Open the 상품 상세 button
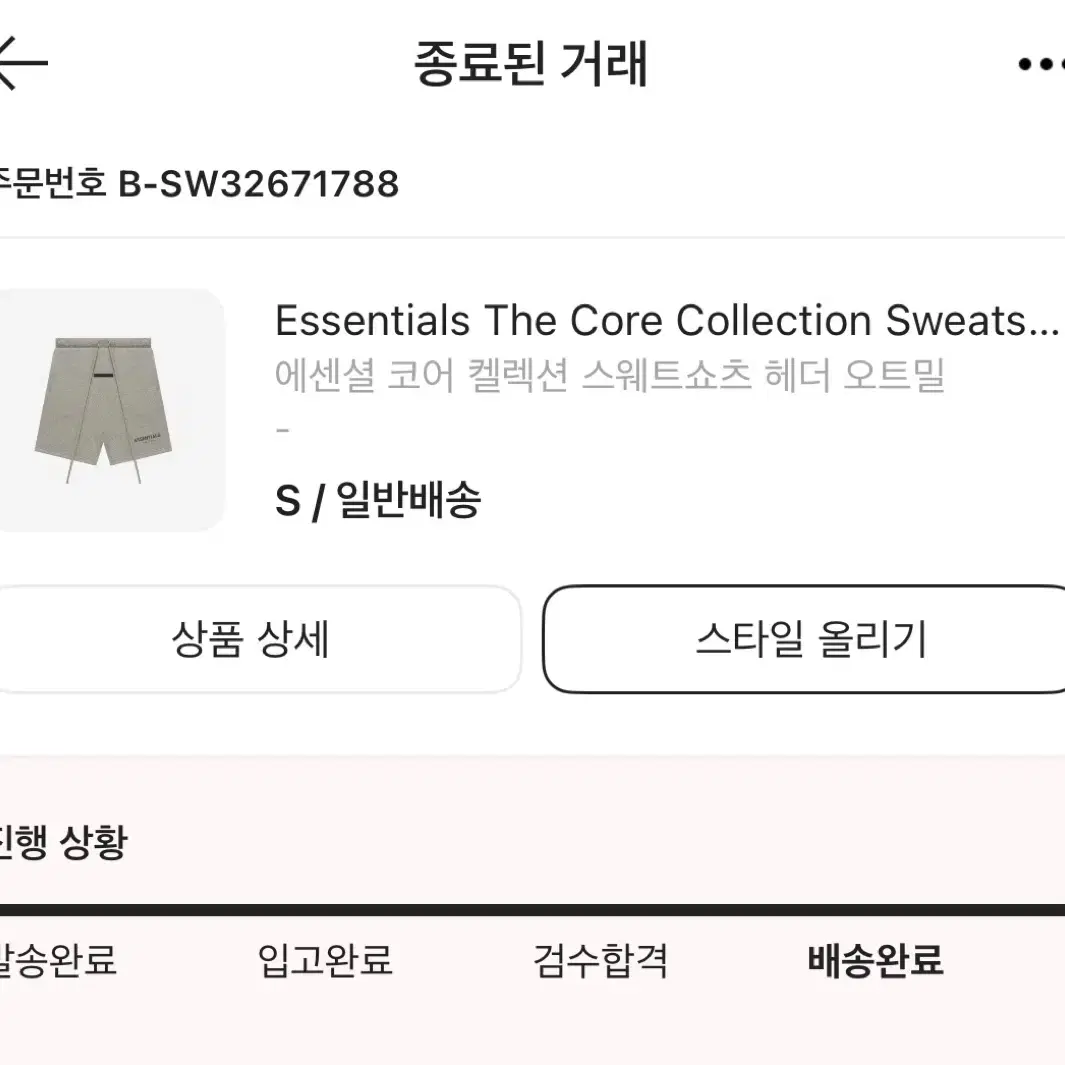 251,639
